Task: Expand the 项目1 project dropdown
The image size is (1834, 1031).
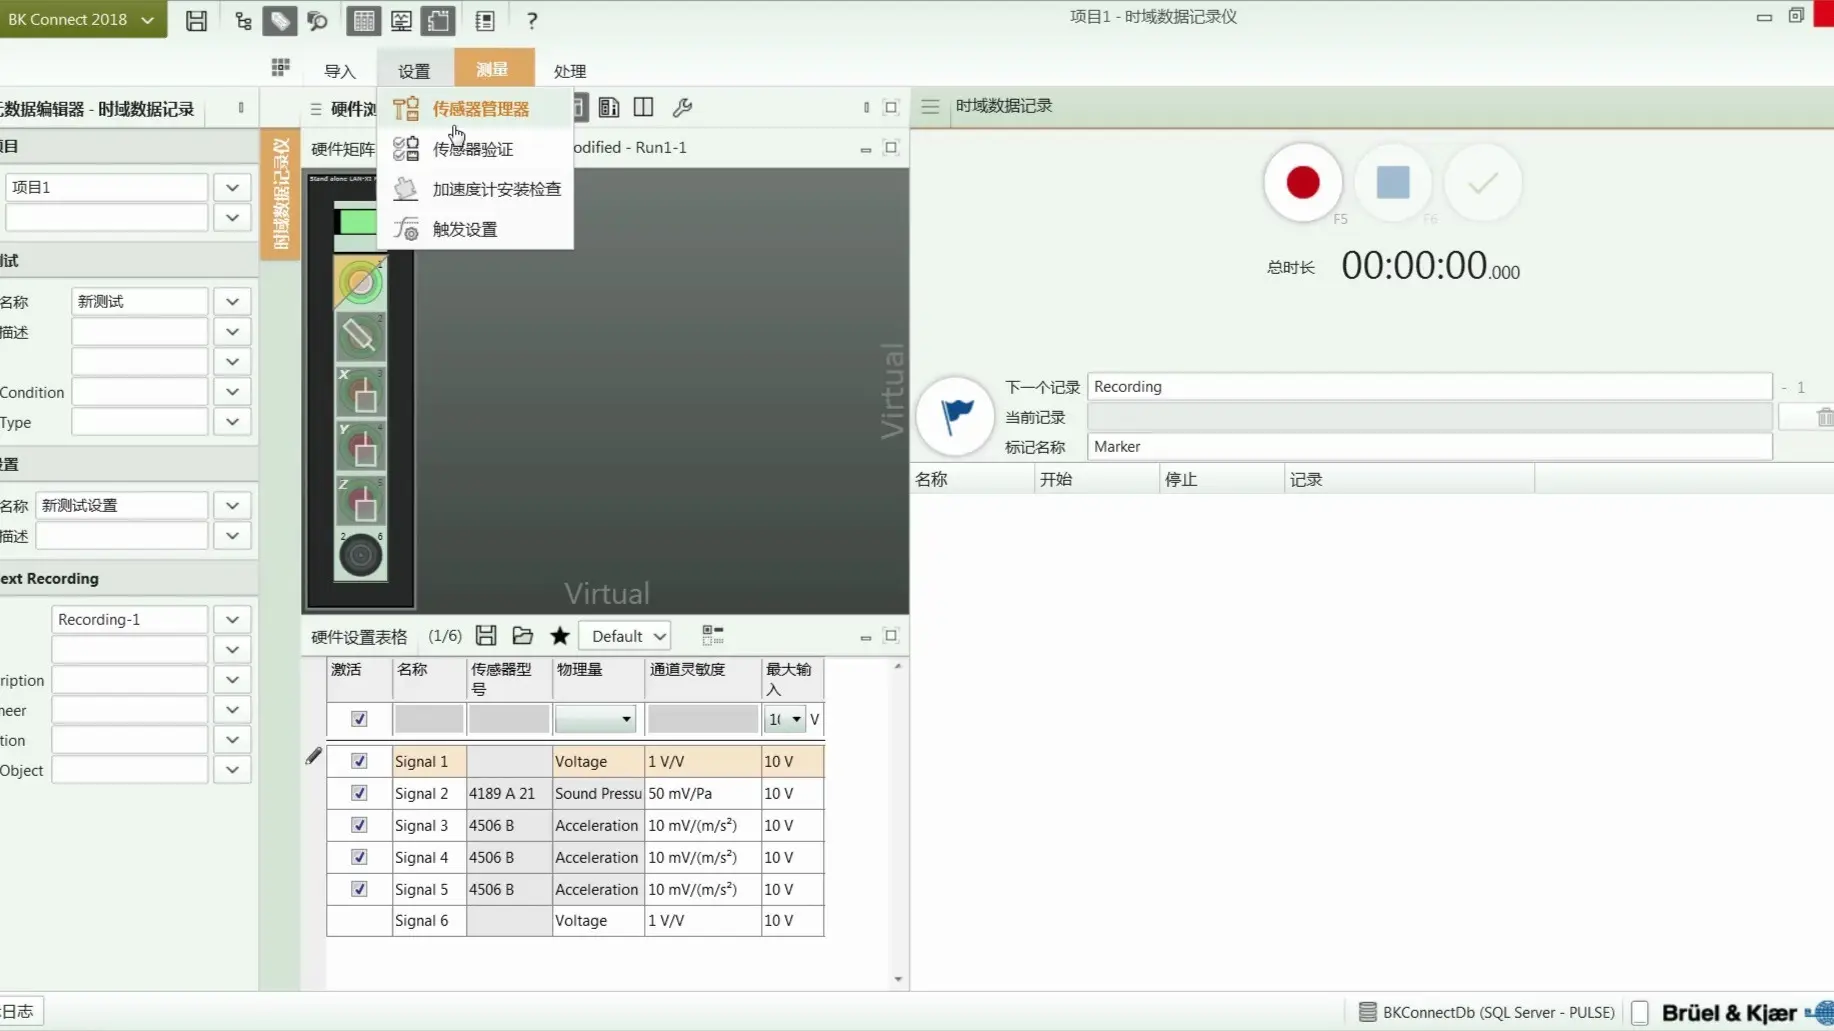Action: pos(232,187)
